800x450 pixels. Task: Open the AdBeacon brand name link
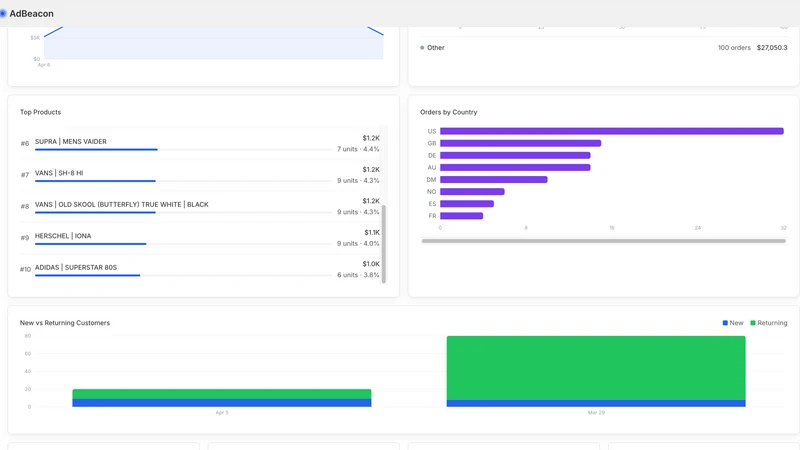coord(31,13)
